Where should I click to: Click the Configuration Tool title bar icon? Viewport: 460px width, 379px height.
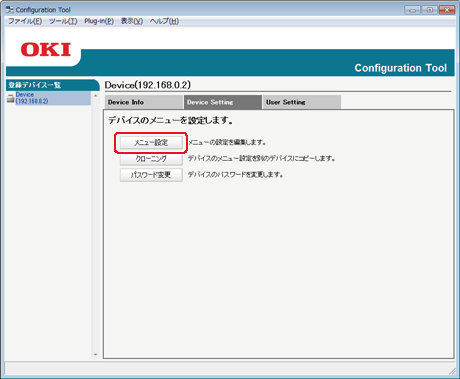pyautogui.click(x=10, y=10)
